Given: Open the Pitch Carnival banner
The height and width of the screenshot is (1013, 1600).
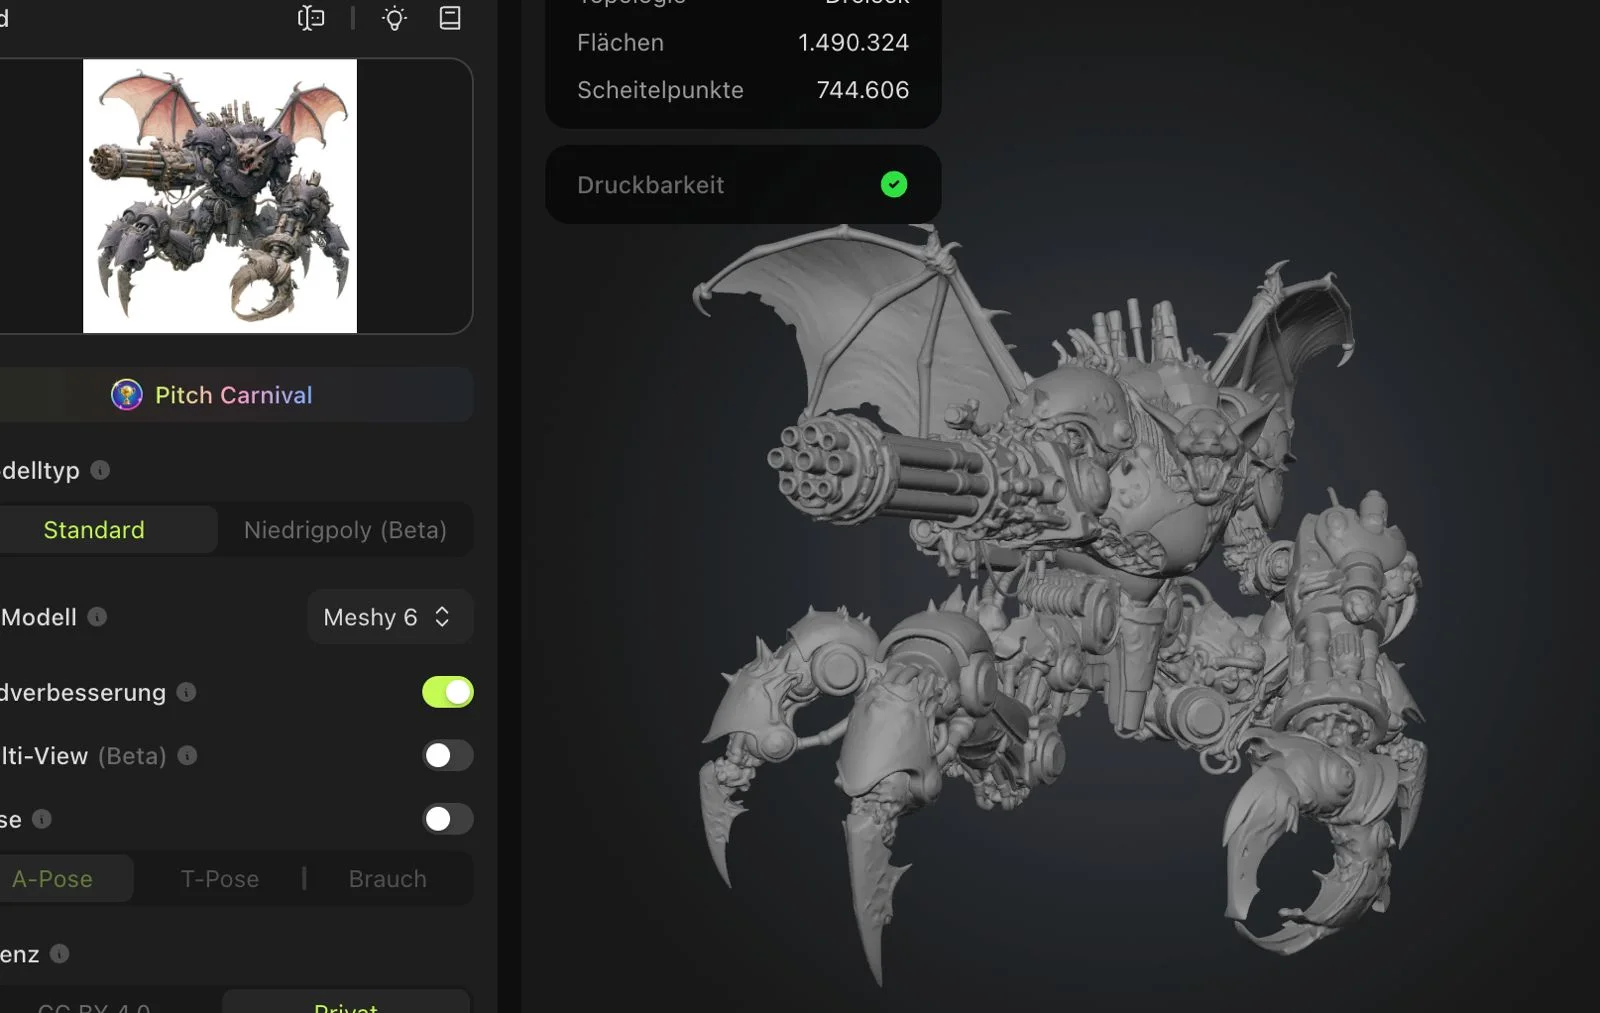Looking at the screenshot, I should [236, 395].
